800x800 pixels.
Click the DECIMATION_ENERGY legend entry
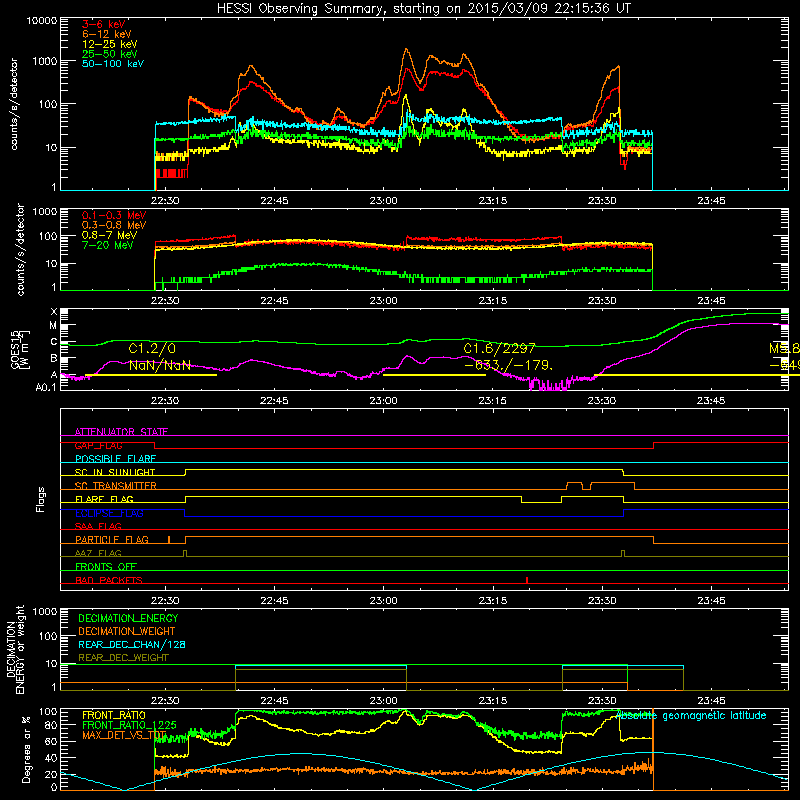[128, 618]
